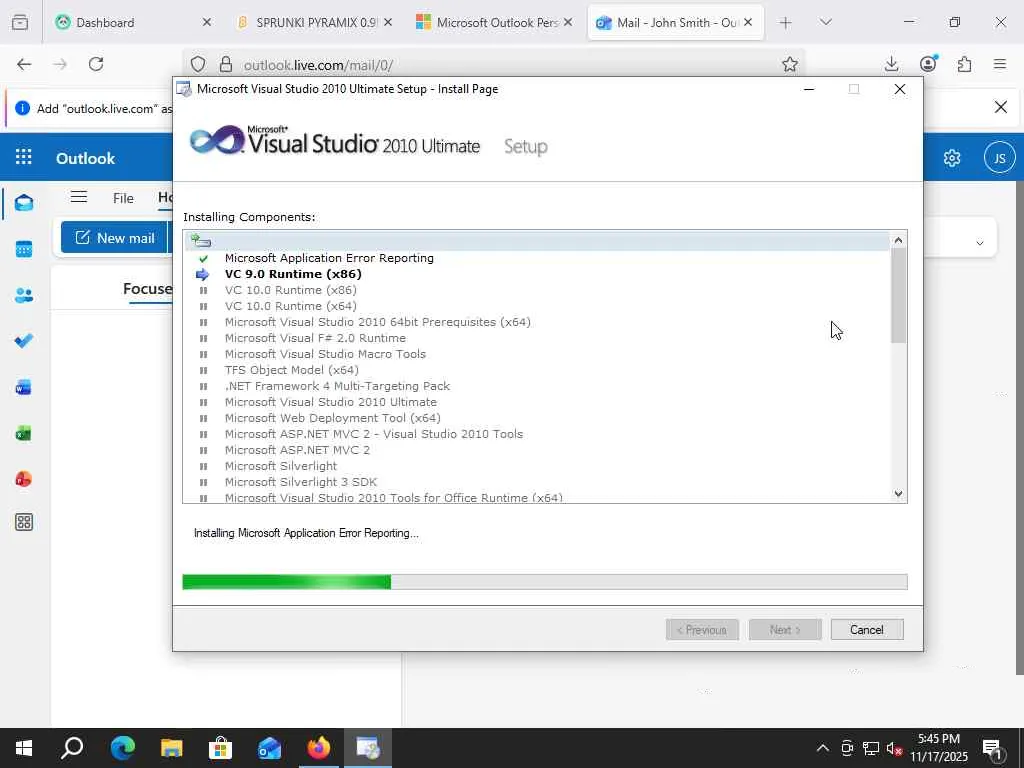Click the URL address bar
Viewport: 1024px width, 768px height.
pos(496,64)
